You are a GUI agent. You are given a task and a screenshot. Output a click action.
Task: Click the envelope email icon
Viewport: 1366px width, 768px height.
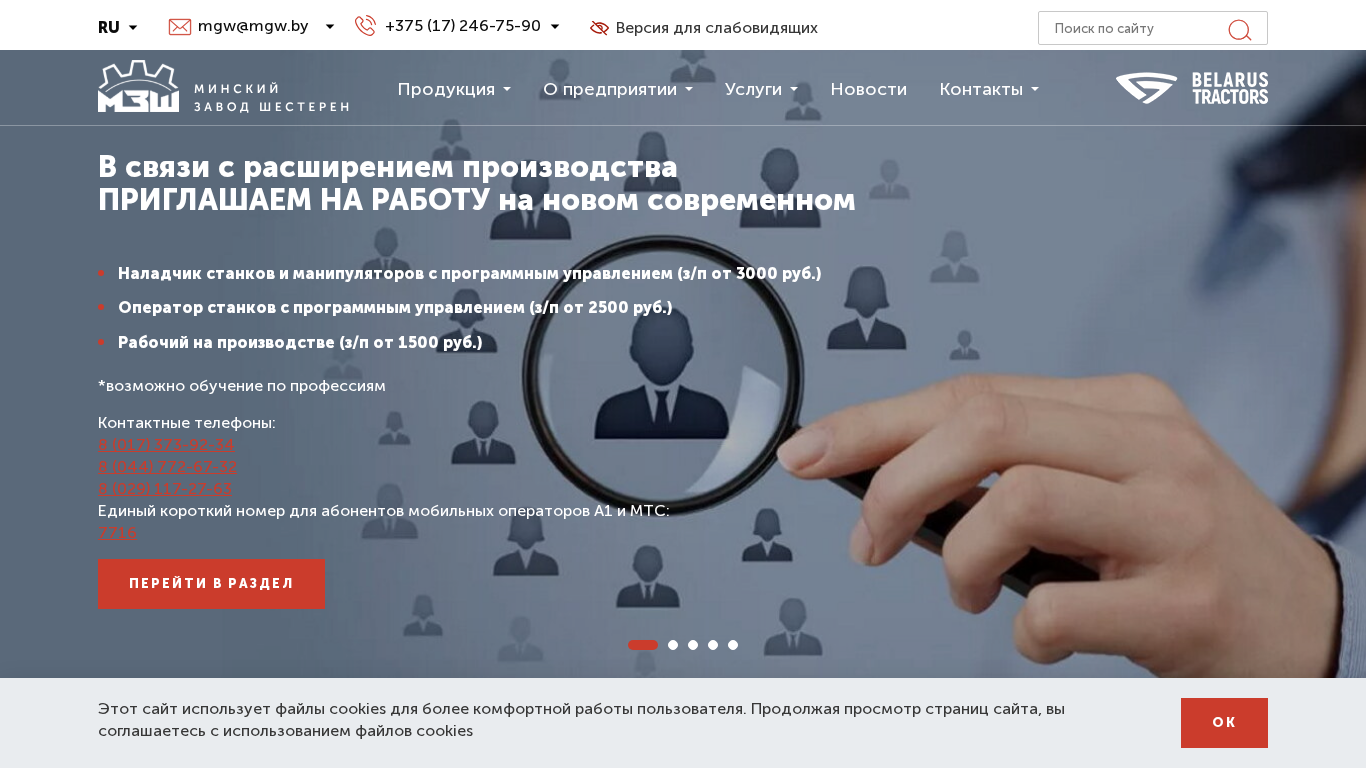pos(180,27)
